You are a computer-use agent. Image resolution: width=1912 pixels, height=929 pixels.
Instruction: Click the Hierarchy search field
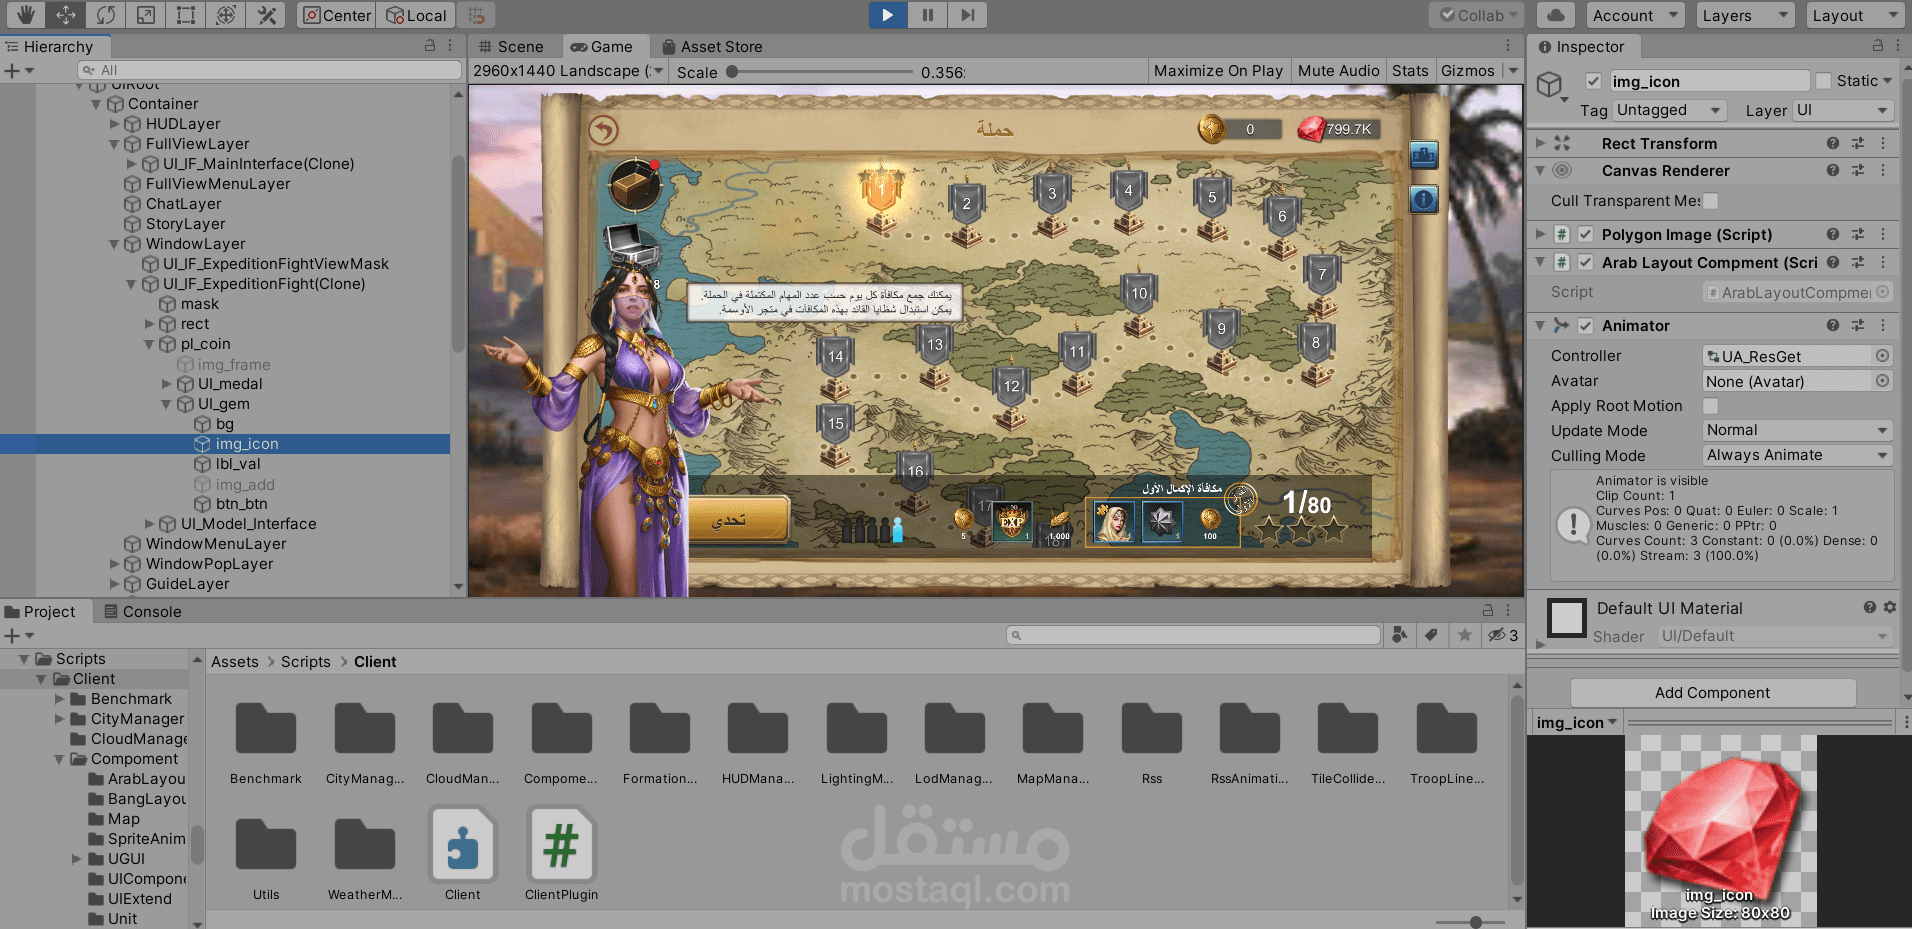click(269, 70)
